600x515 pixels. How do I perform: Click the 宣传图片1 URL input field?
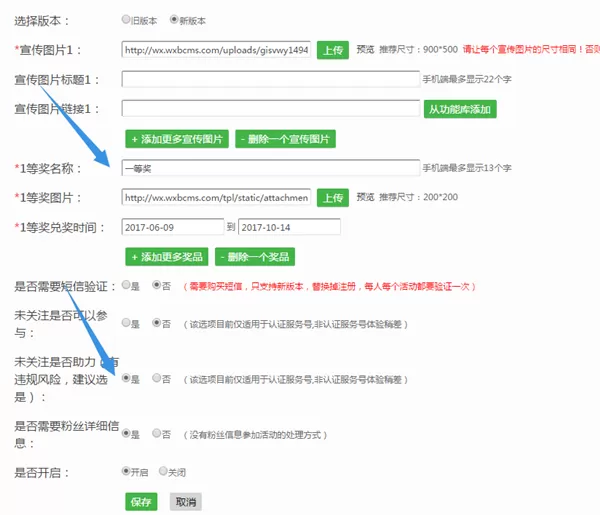216,50
